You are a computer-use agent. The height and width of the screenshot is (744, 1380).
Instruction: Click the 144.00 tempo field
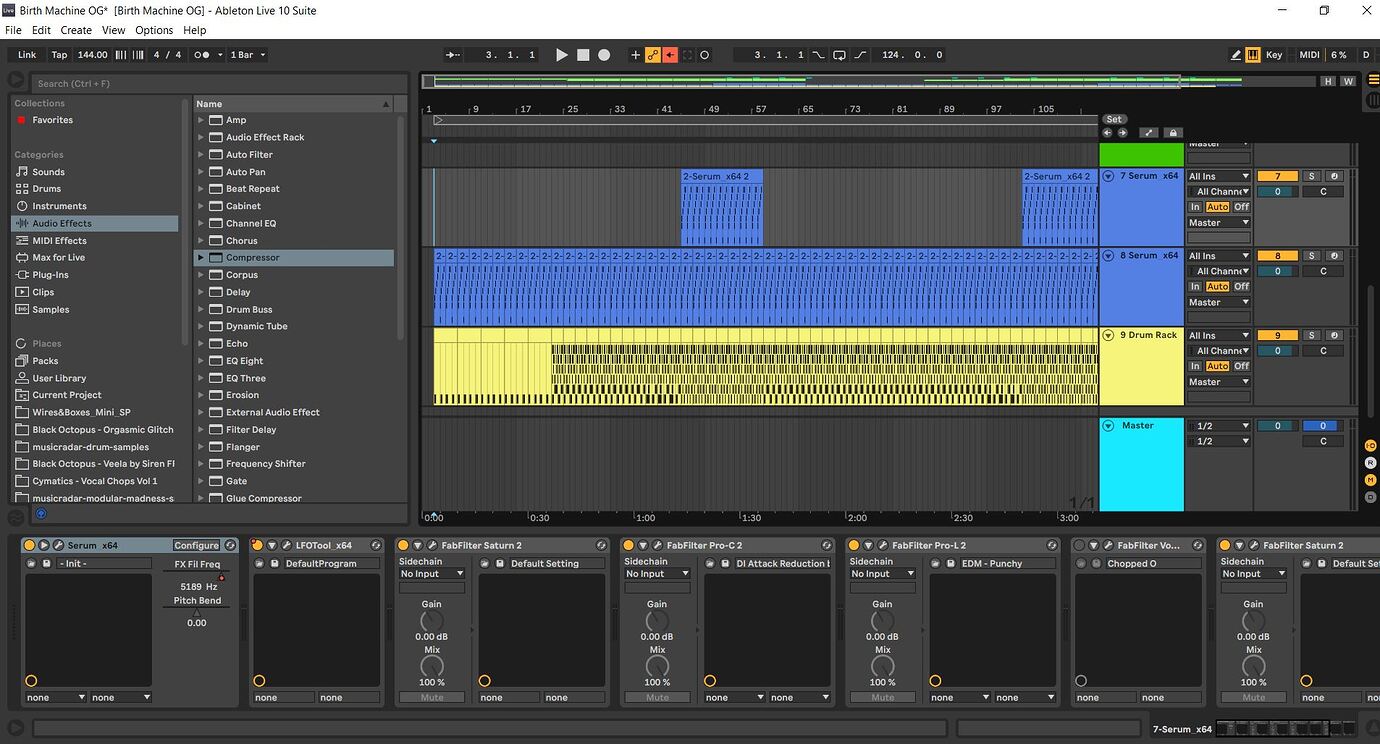93,55
